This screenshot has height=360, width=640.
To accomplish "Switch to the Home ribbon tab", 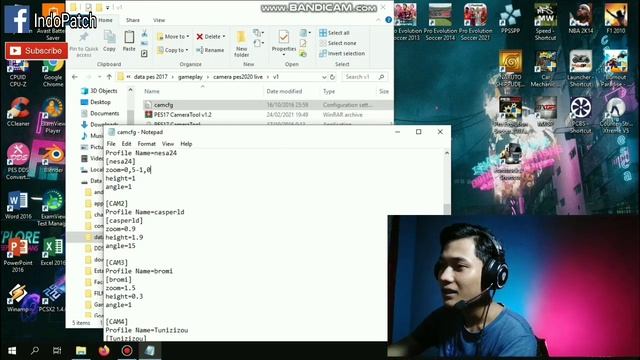I will pyautogui.click(x=105, y=20).
